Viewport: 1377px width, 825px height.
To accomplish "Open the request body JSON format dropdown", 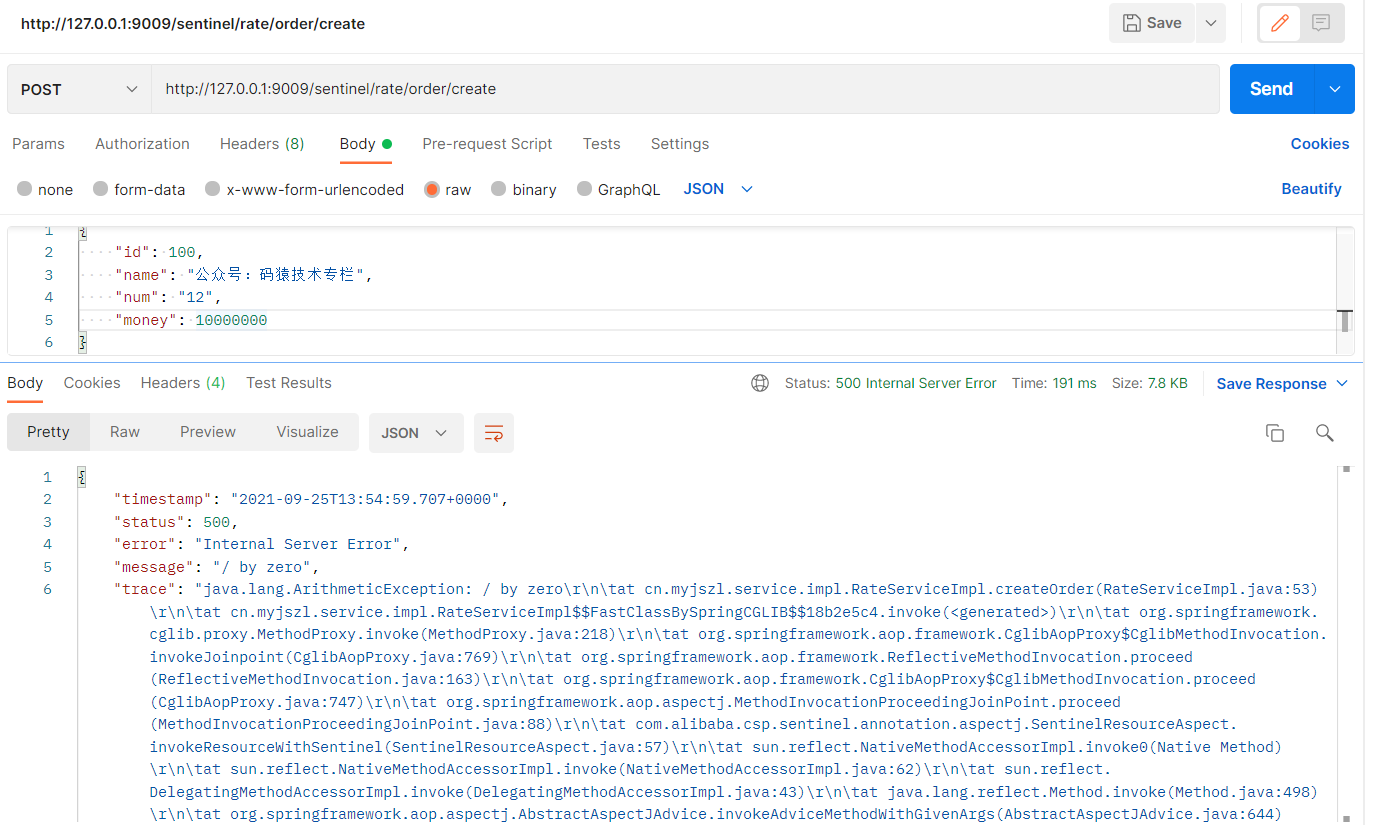I will [x=718, y=189].
